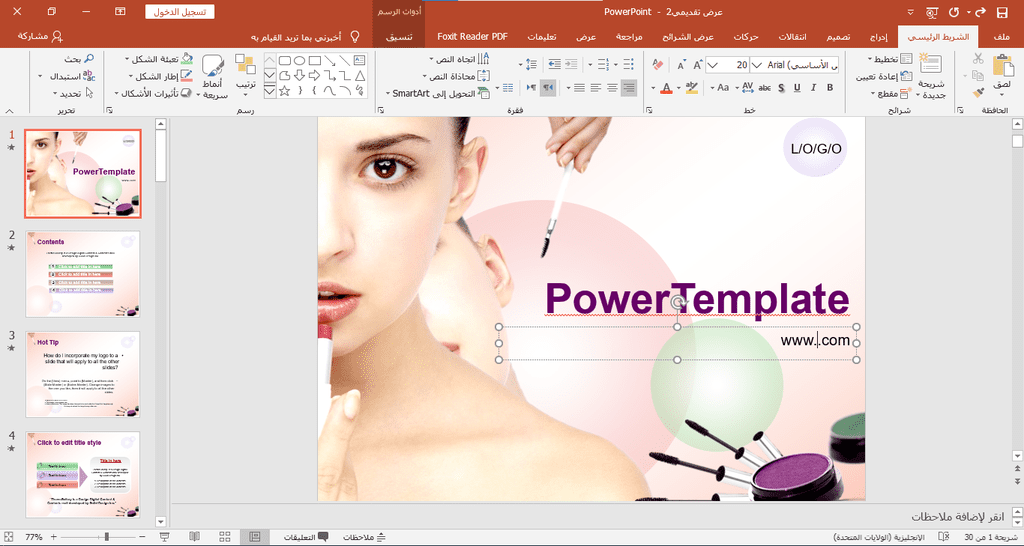Click Find (بحث) magnifier icon
This screenshot has width=1024, height=546.
point(89,59)
